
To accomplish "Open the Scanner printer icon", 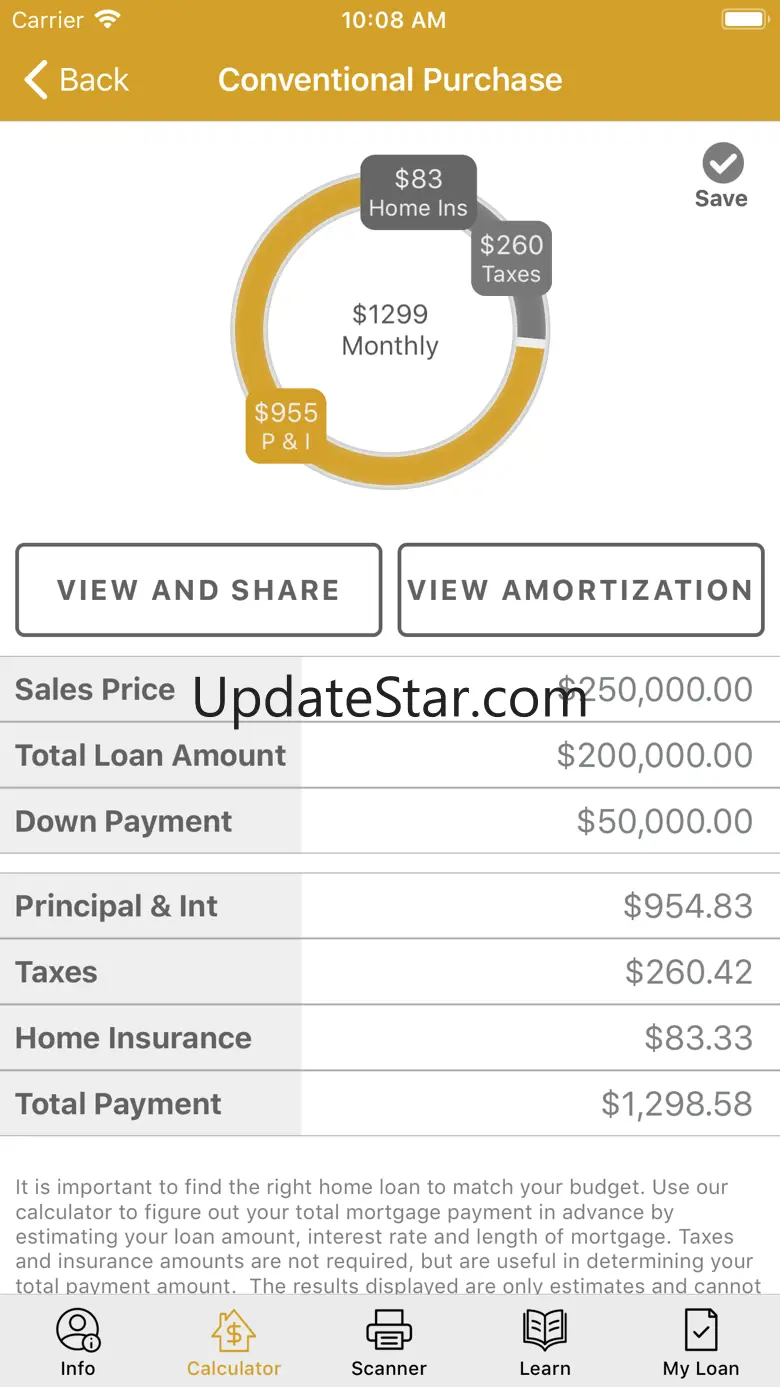I will click(x=389, y=1330).
